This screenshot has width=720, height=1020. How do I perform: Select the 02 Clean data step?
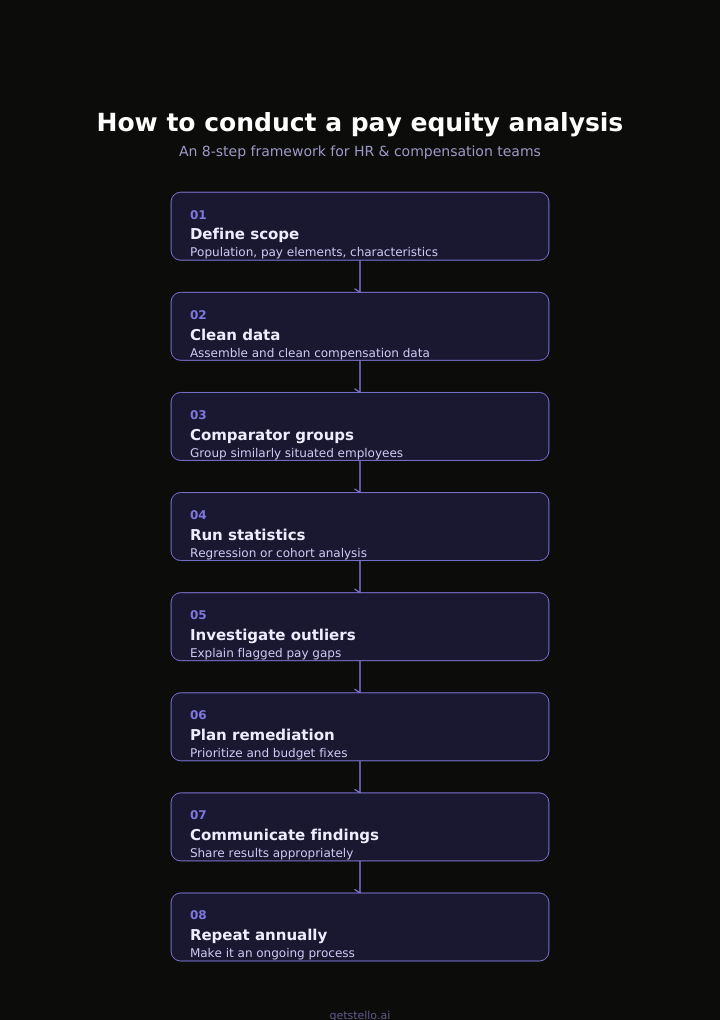[x=360, y=326]
